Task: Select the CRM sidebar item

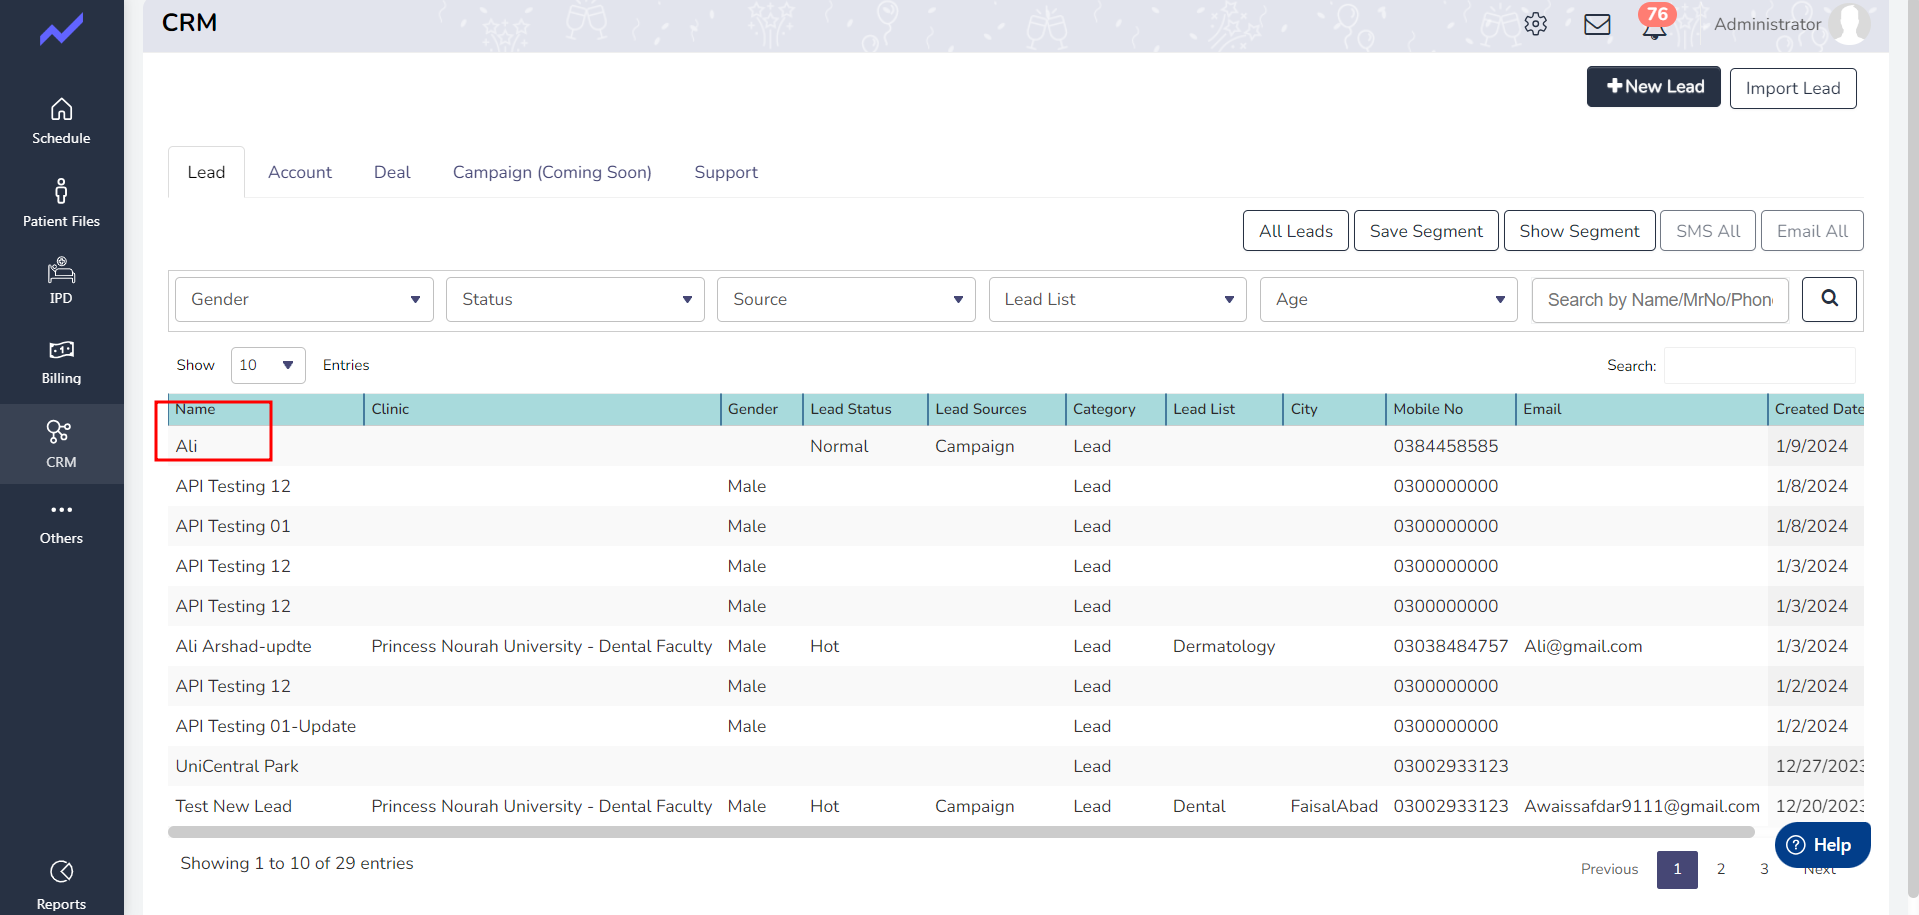Action: pyautogui.click(x=61, y=444)
